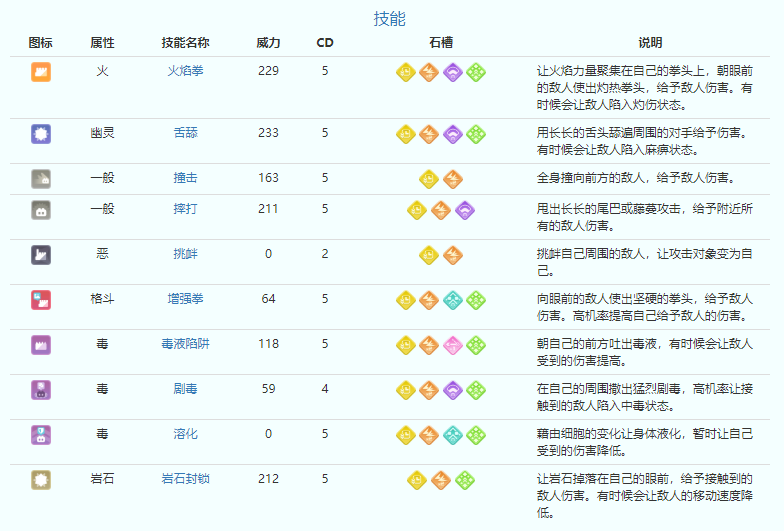Open the 剧毒 skill link
The image size is (784, 531).
(x=185, y=389)
